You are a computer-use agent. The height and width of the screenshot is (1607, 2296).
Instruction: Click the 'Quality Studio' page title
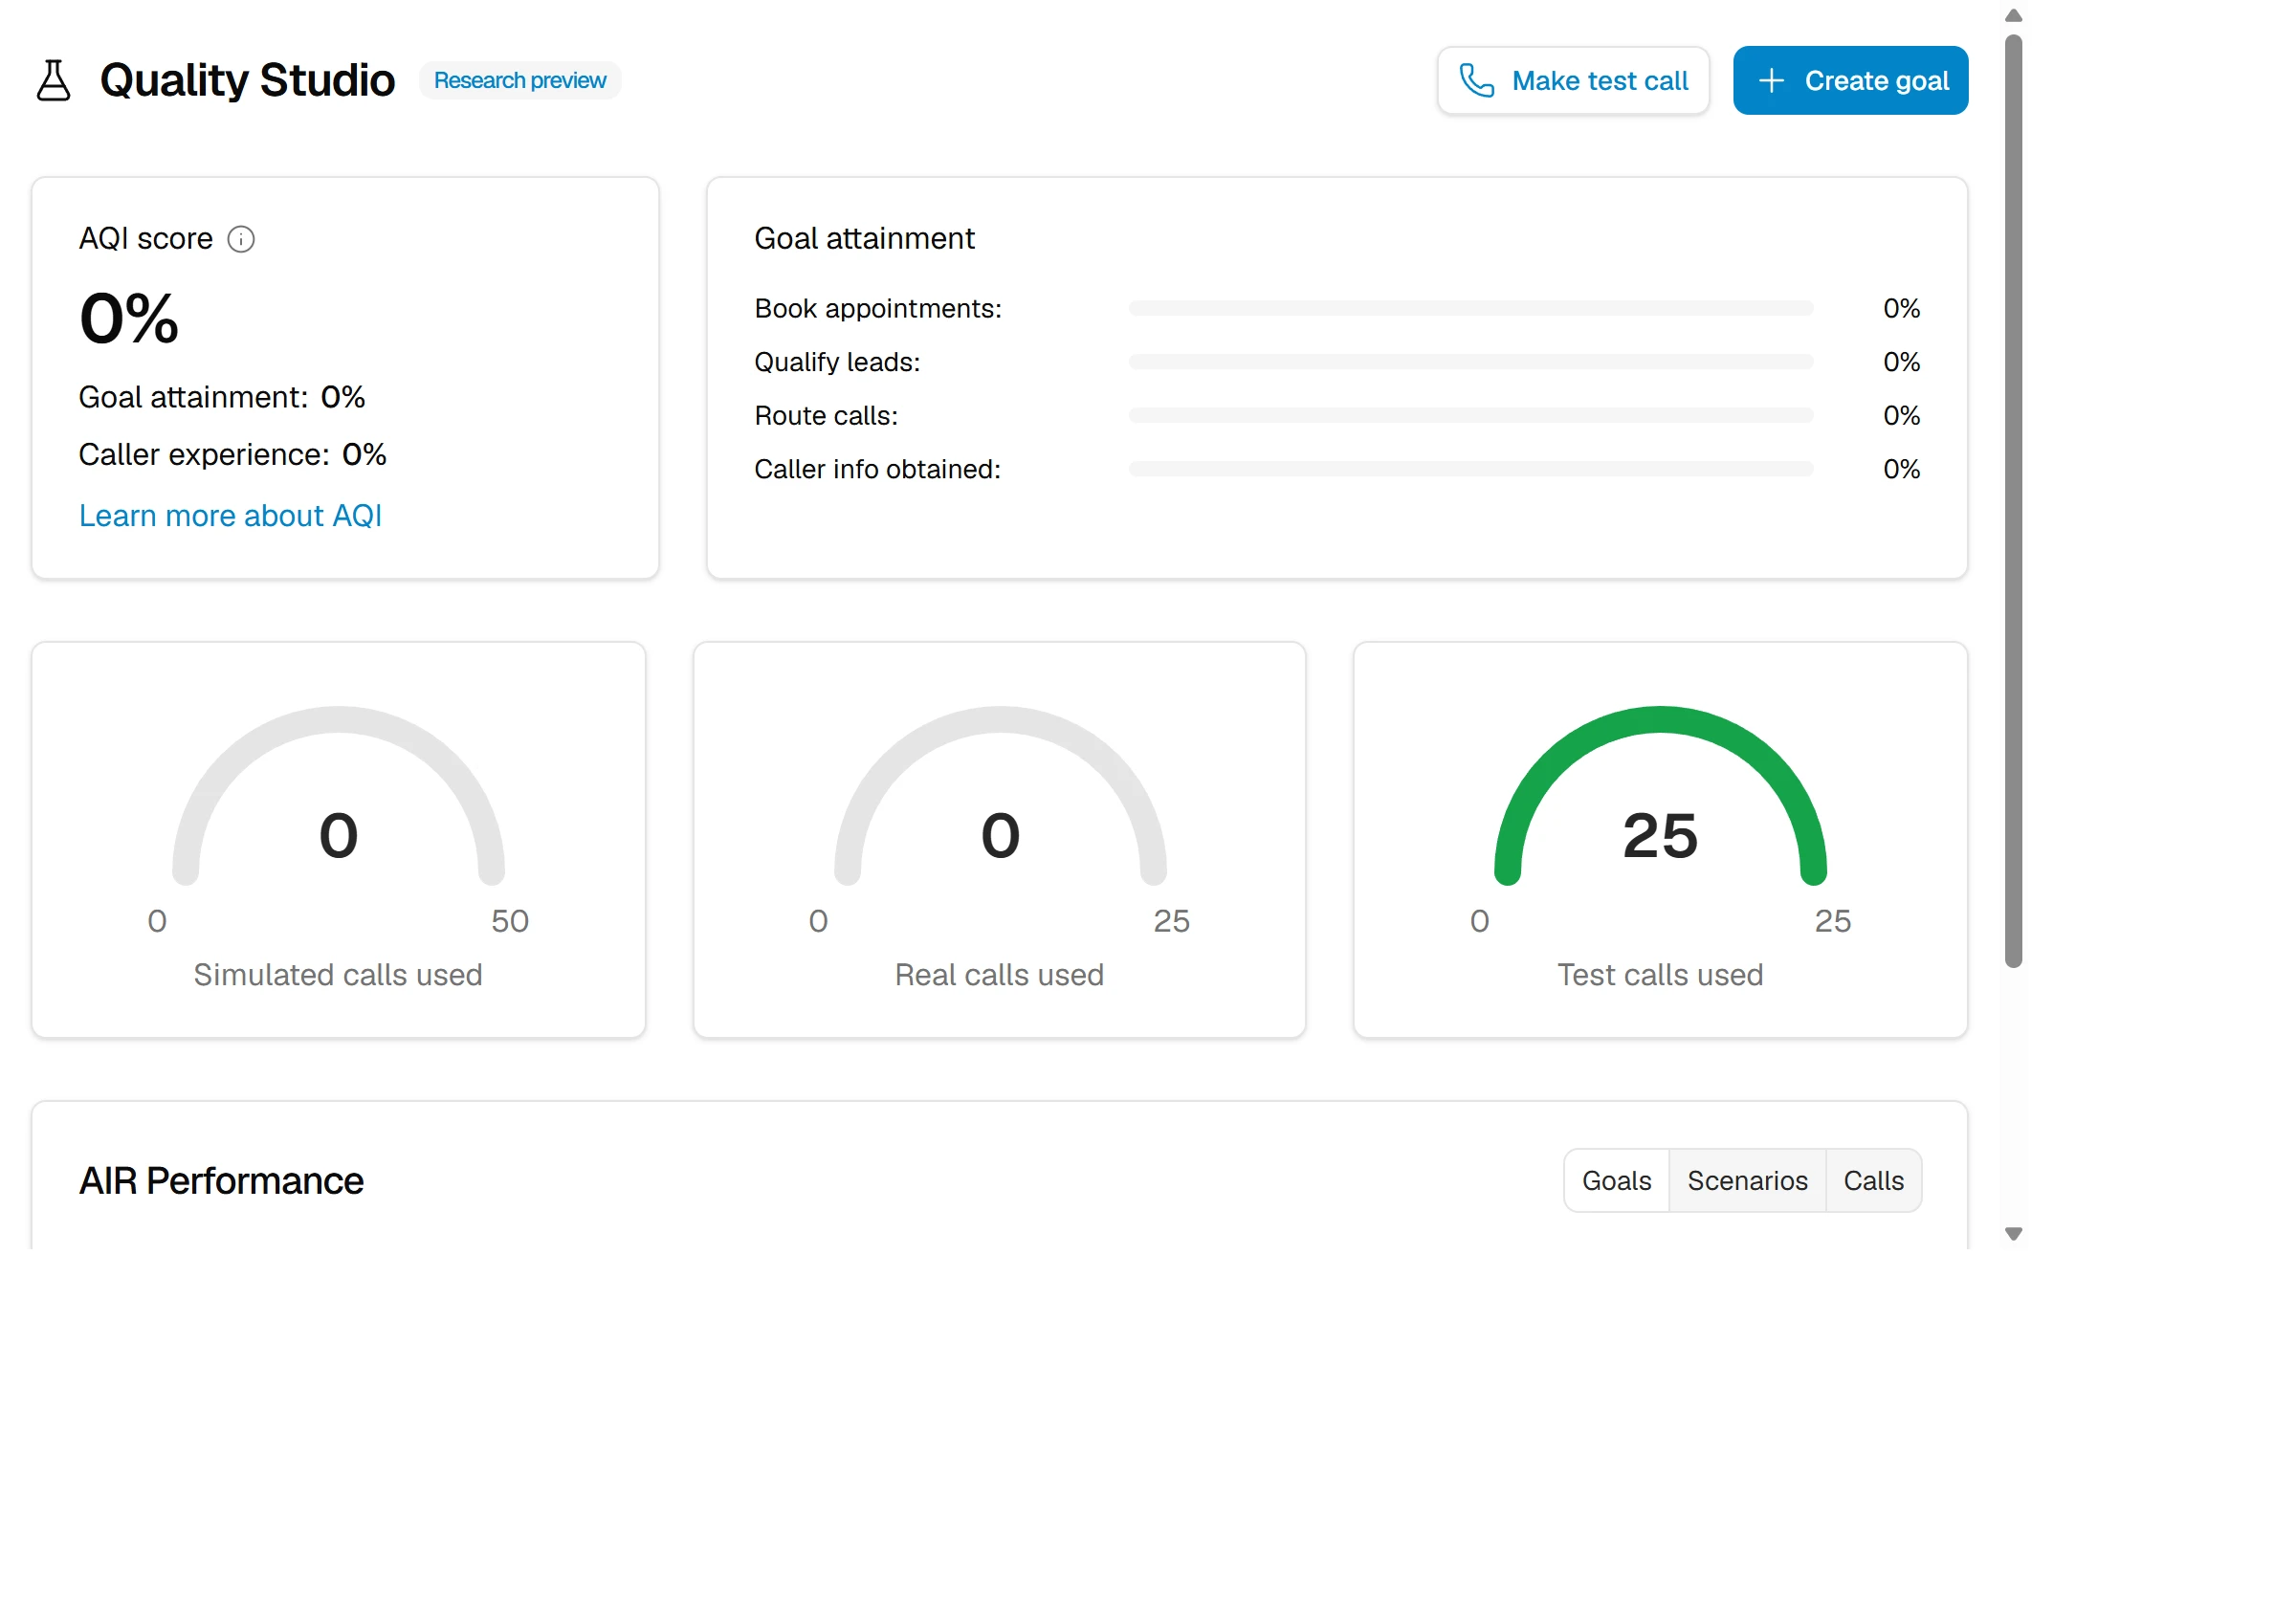pyautogui.click(x=247, y=80)
